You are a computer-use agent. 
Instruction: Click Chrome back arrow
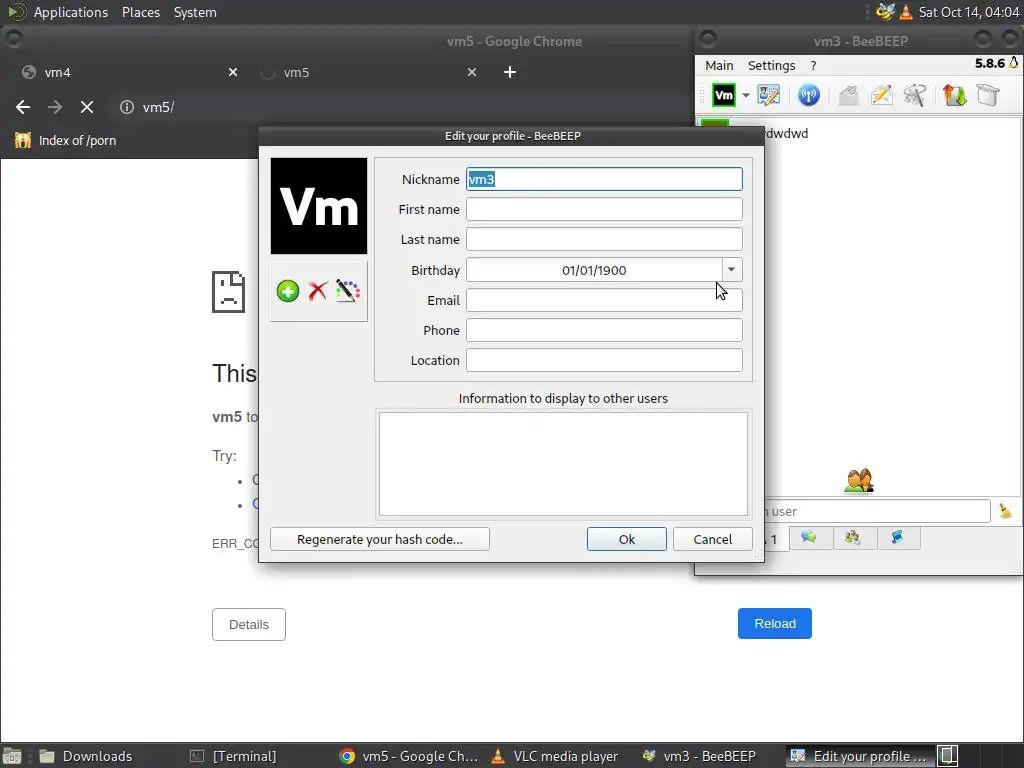(23, 107)
